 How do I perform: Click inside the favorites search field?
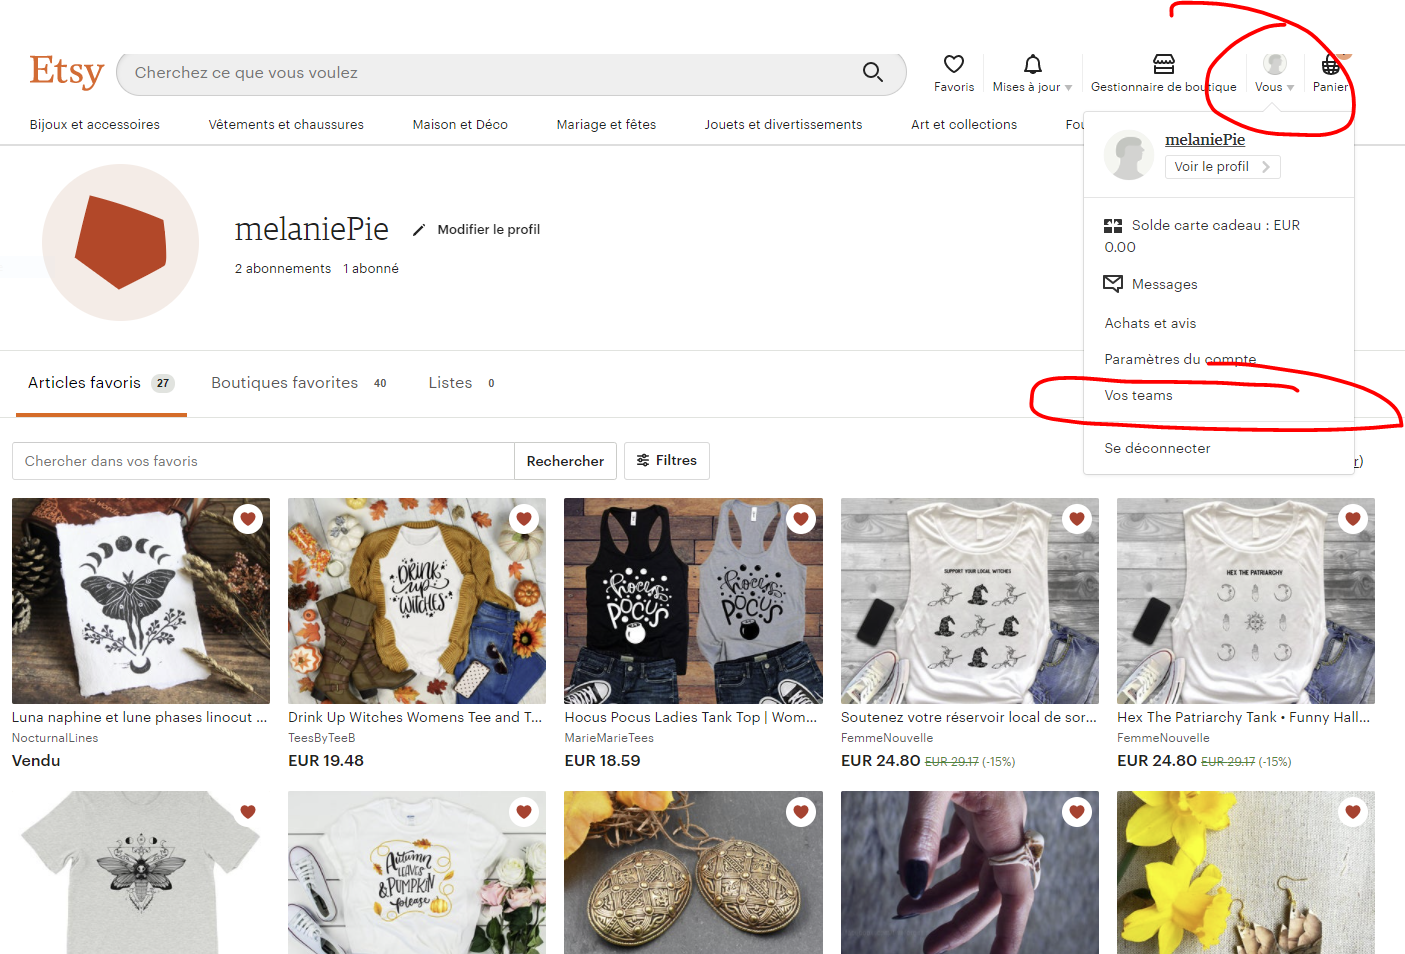point(262,461)
